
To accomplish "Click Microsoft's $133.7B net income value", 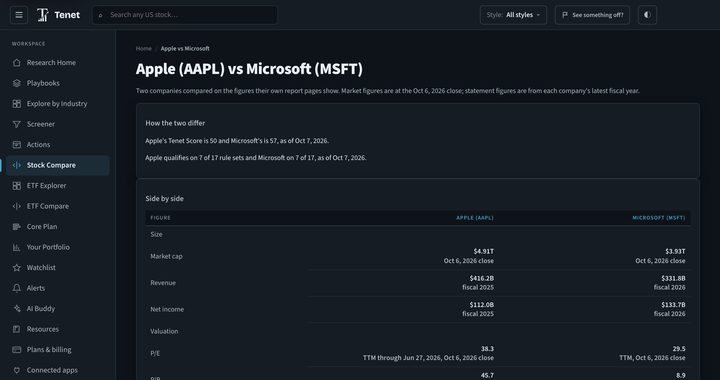I will click(673, 305).
